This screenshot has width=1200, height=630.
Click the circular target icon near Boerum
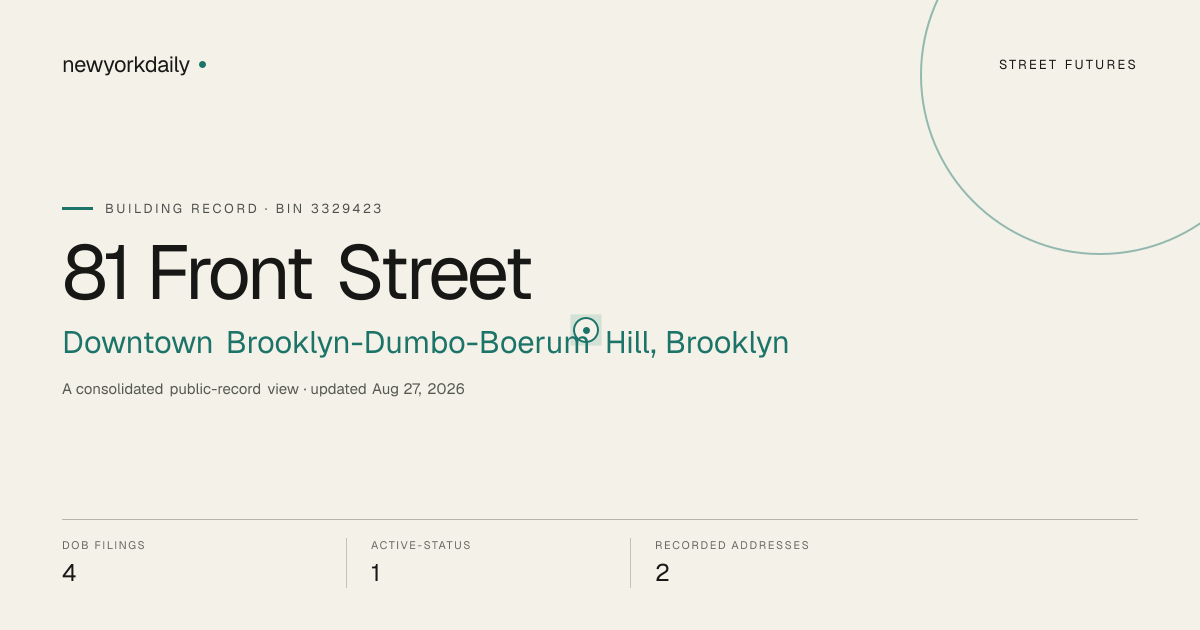point(586,330)
